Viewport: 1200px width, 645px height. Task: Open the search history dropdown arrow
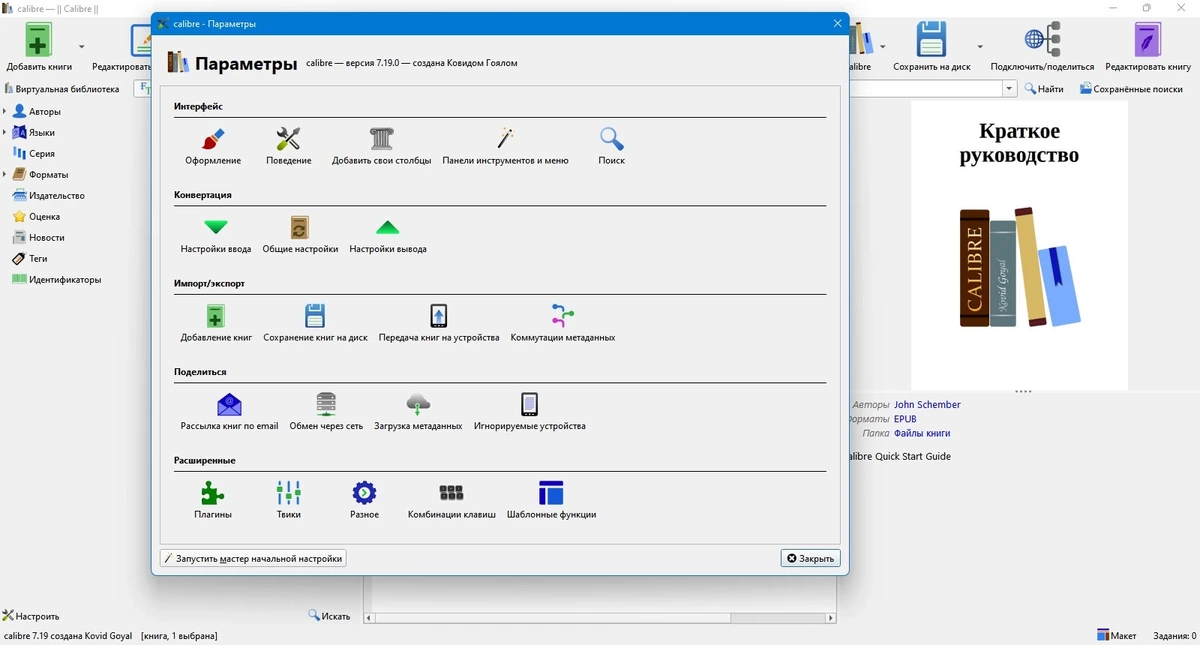coord(1009,89)
